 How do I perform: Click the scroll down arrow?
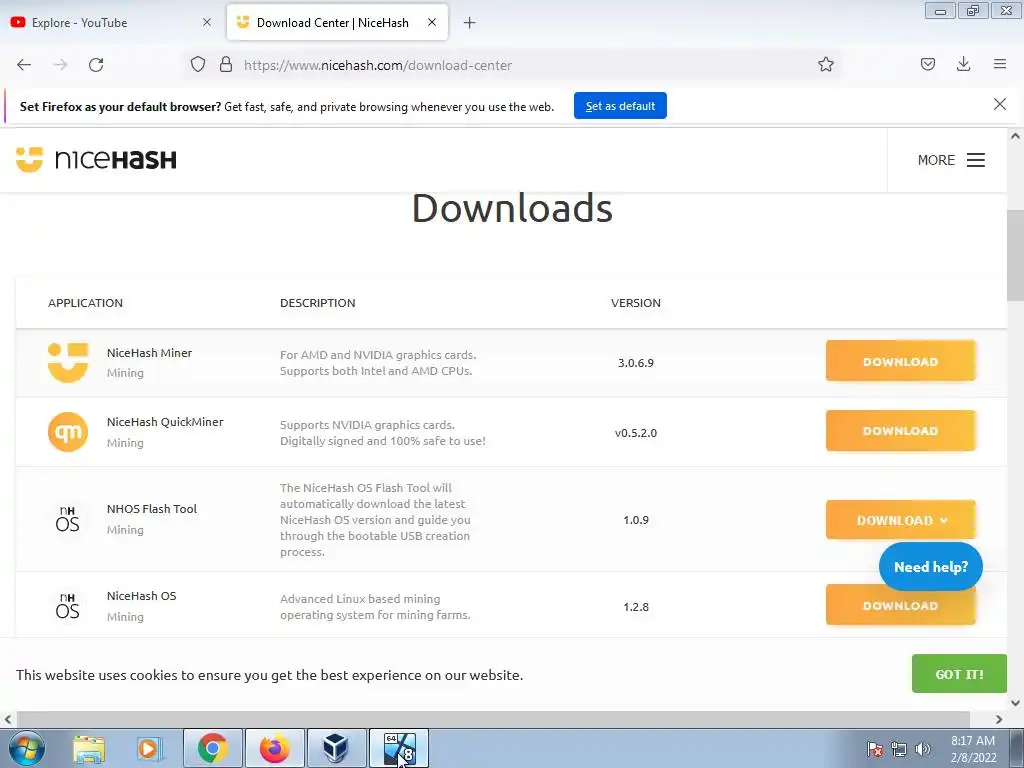click(1015, 703)
